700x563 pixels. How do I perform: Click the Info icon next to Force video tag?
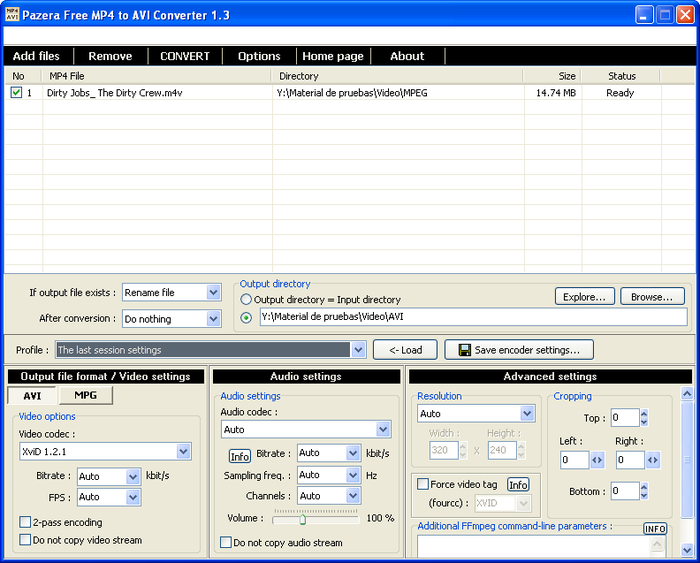click(517, 485)
